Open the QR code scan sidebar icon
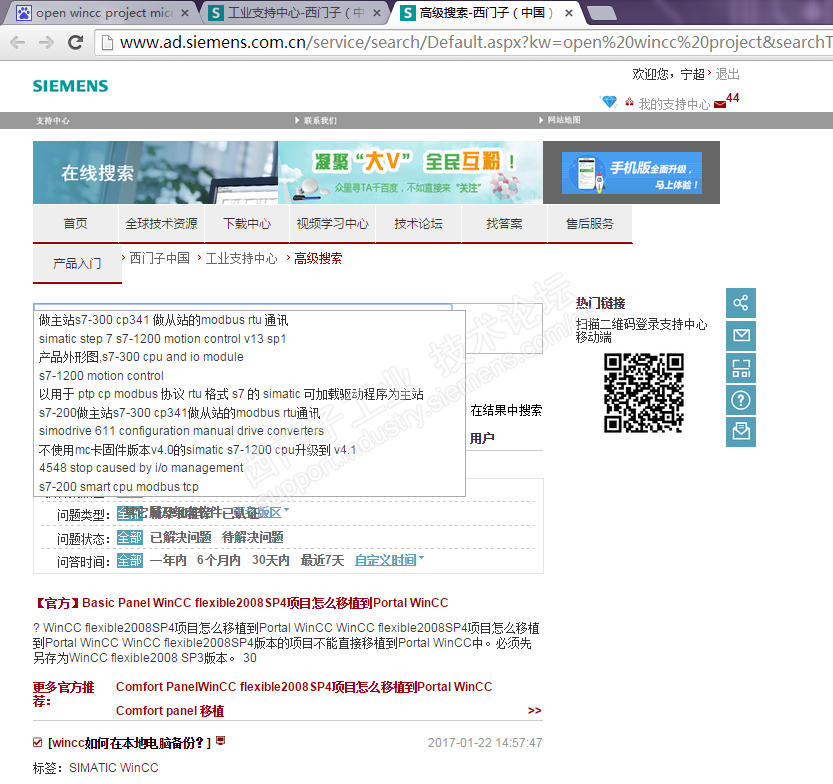 741,368
